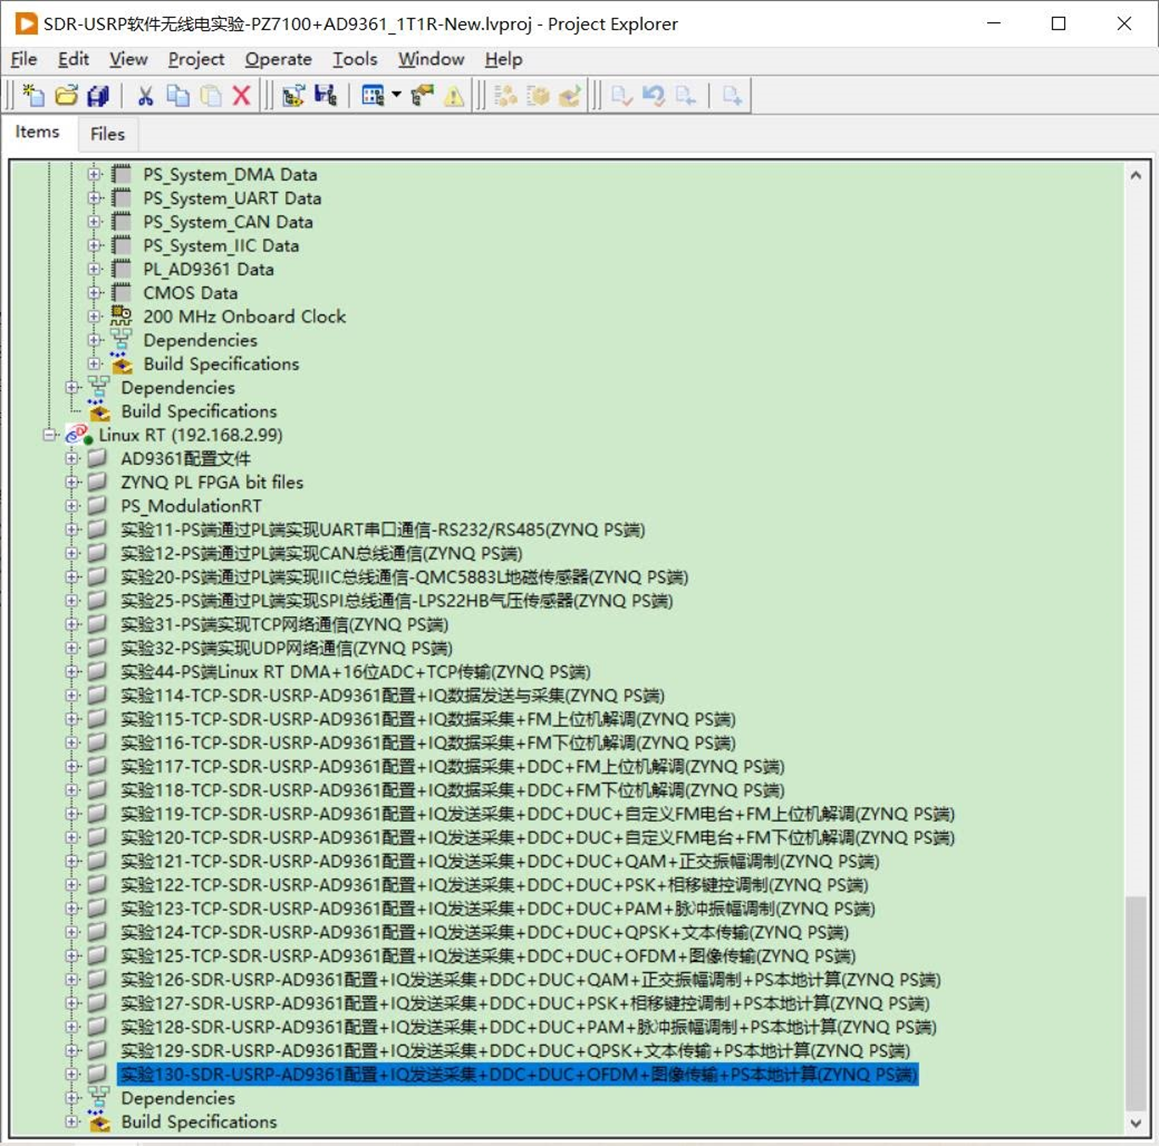Expand the CMOS Data node
This screenshot has height=1146, width=1159.
tap(94, 292)
